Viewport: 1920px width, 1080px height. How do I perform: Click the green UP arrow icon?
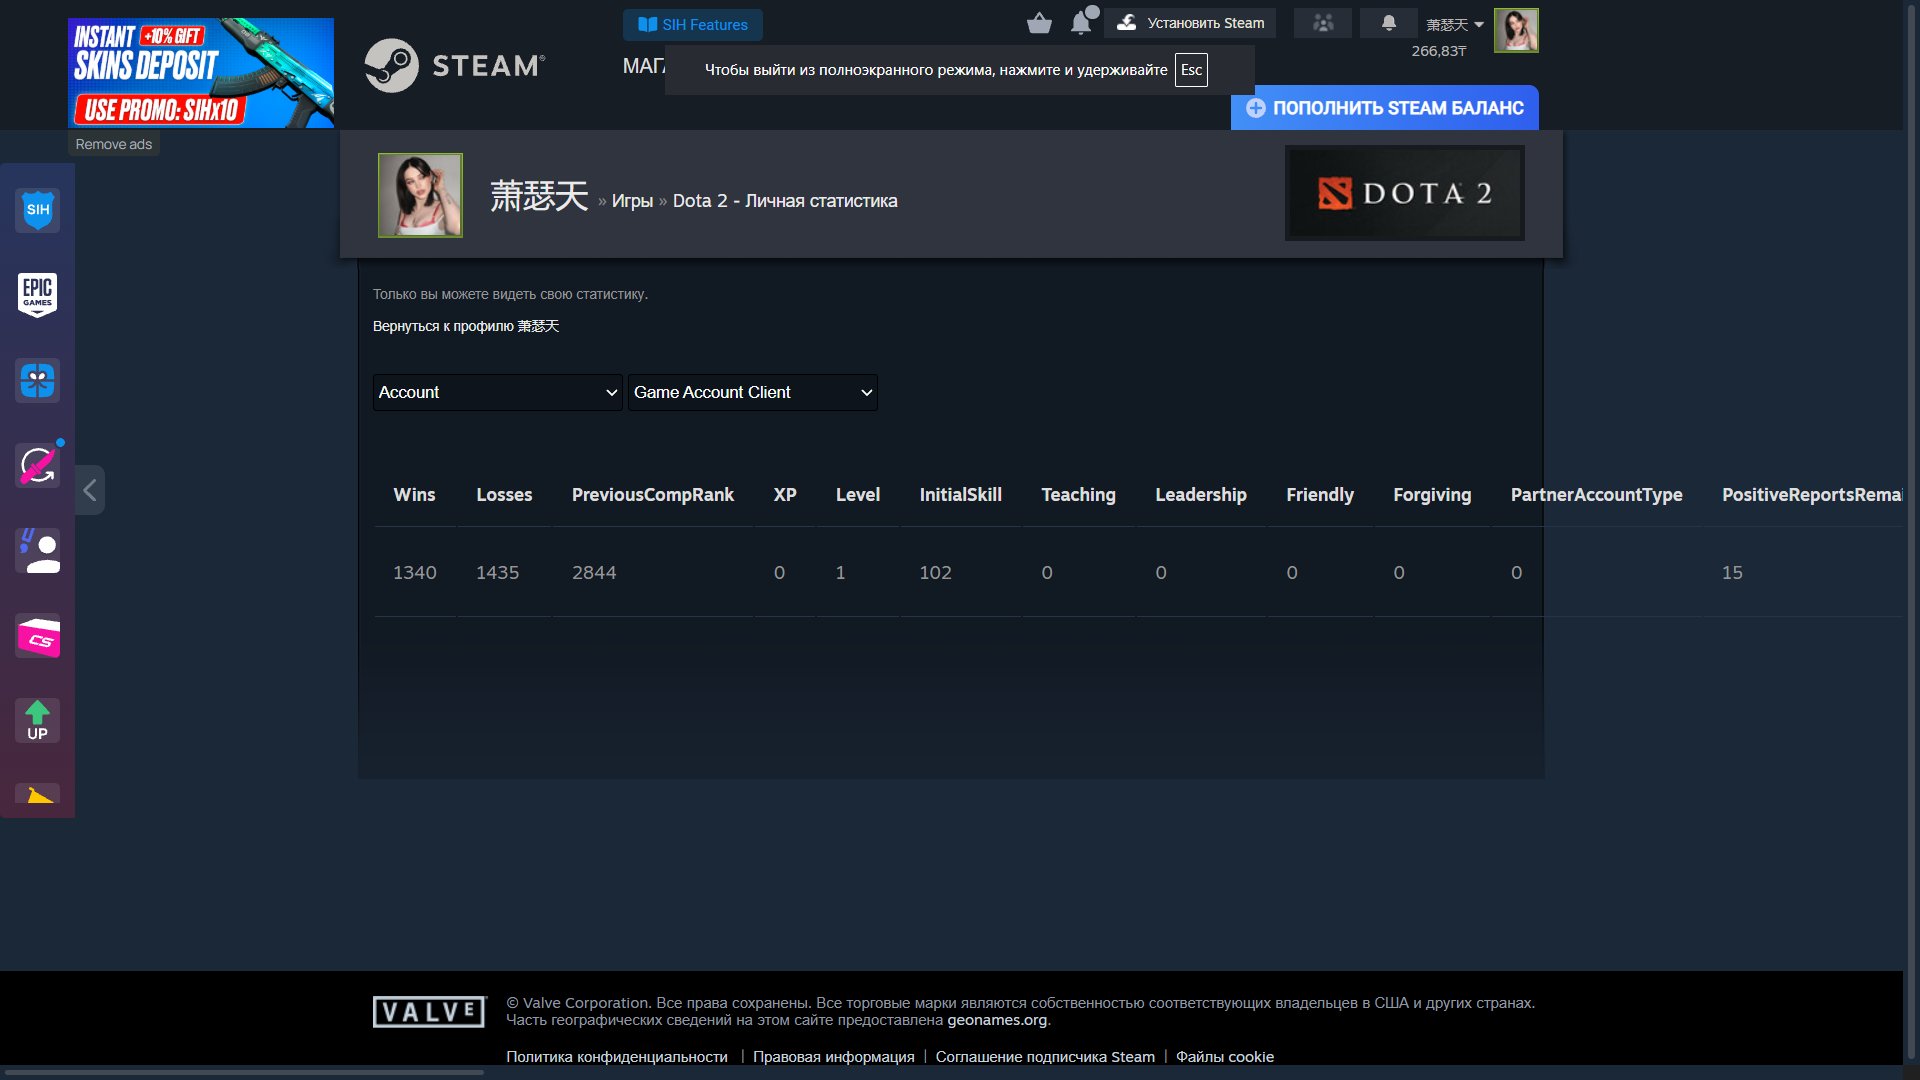point(37,720)
